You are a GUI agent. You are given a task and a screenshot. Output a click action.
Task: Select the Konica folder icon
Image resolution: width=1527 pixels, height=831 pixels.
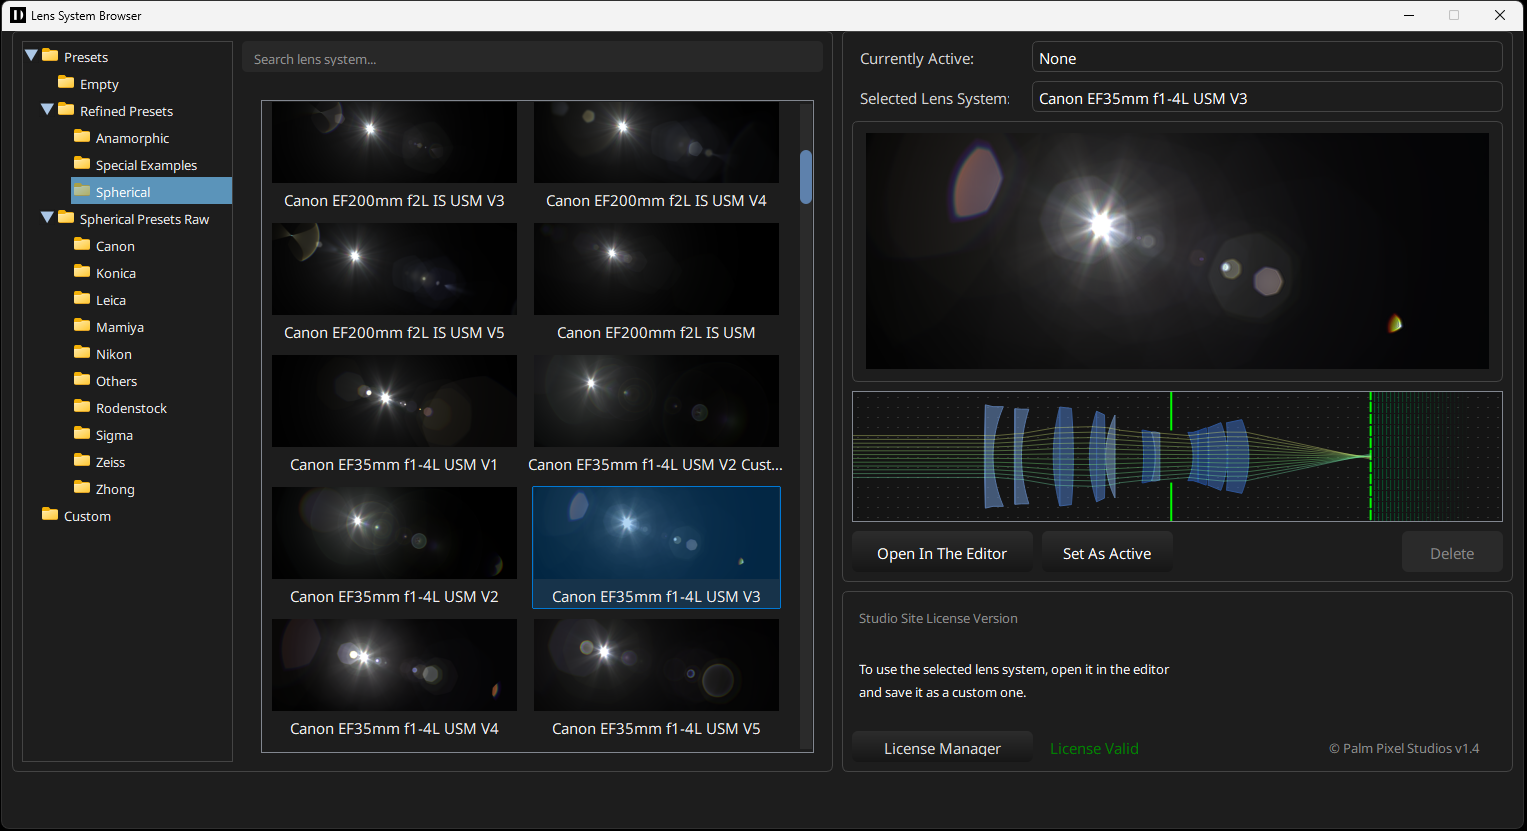click(x=84, y=272)
